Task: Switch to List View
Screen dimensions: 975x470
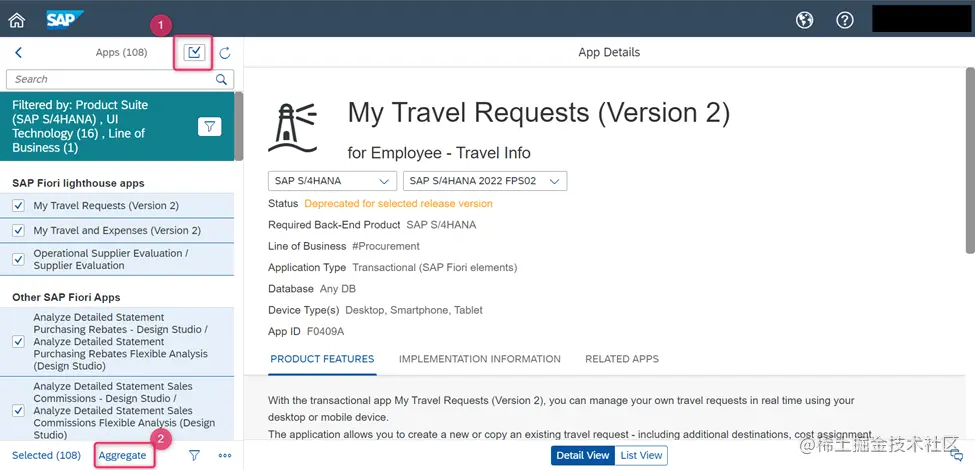Action: pos(641,456)
